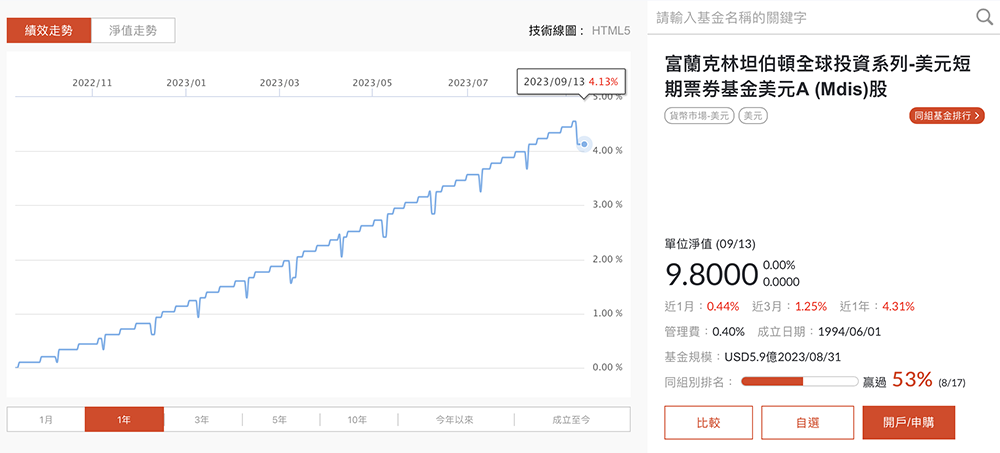Show 今年以來 performance range

click(x=454, y=419)
